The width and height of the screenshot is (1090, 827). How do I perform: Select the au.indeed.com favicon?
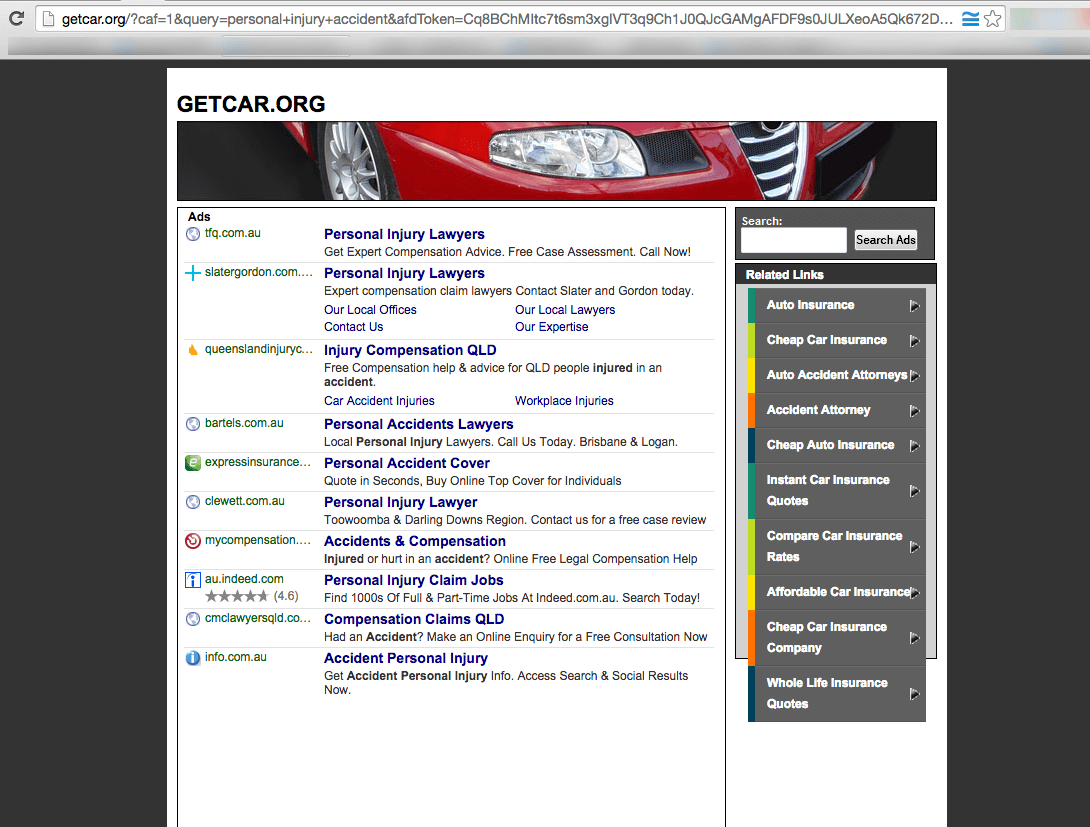click(x=192, y=580)
